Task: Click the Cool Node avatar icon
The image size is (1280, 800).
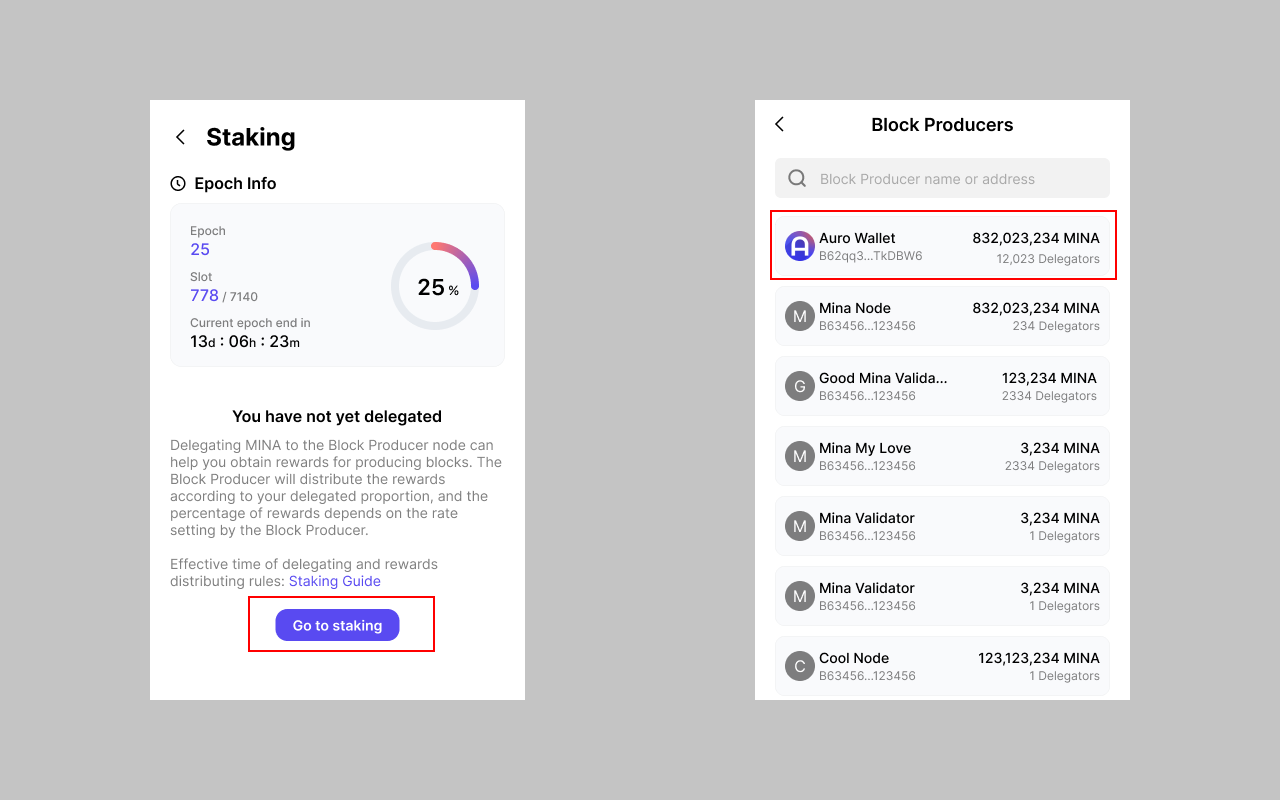Action: [800, 666]
